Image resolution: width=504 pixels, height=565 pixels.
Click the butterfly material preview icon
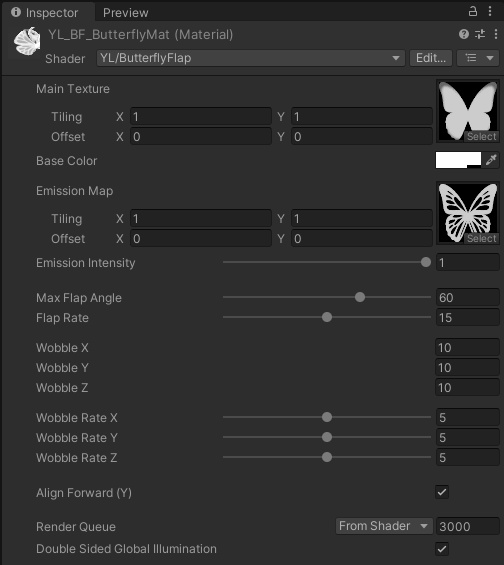27,41
